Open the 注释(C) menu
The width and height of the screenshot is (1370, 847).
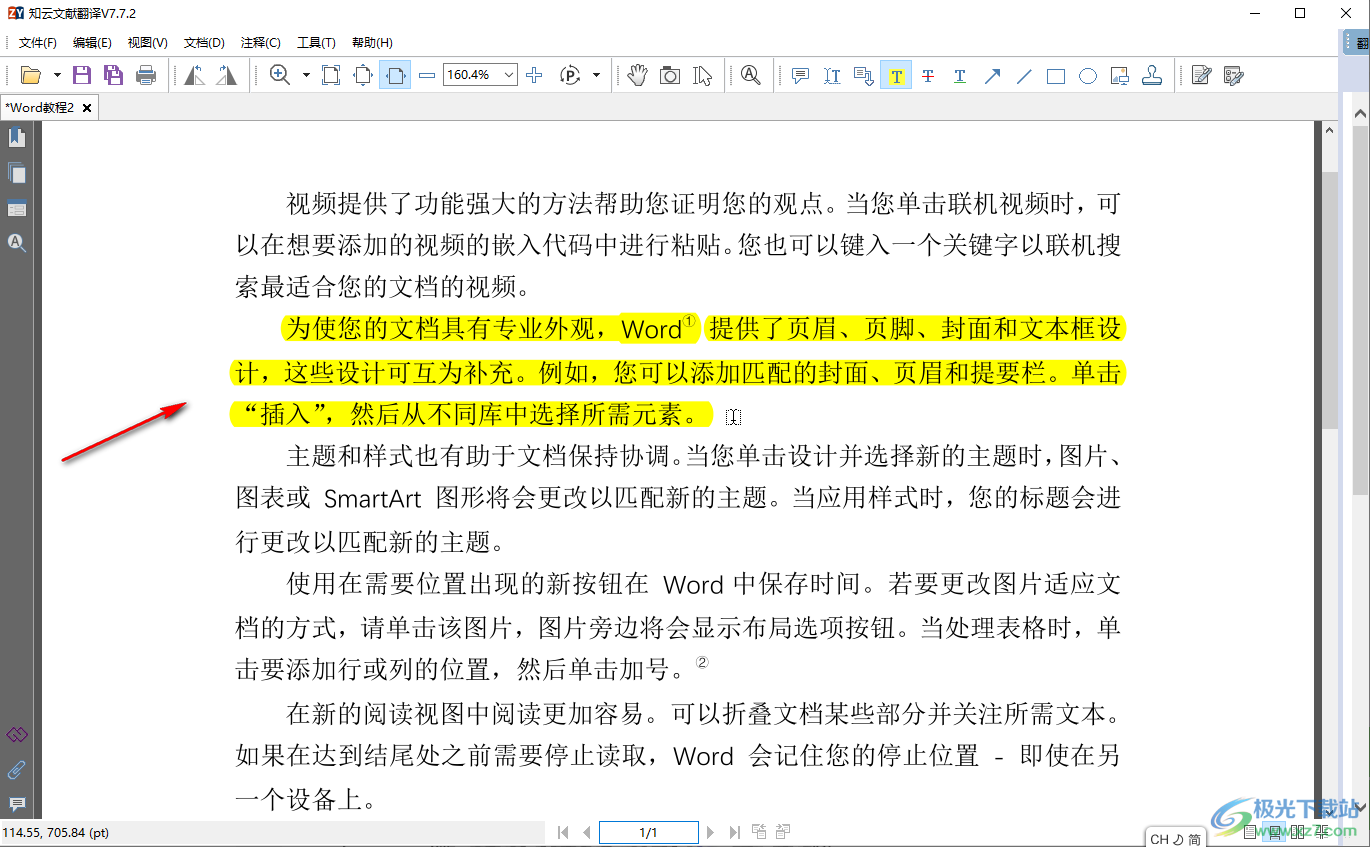click(260, 42)
